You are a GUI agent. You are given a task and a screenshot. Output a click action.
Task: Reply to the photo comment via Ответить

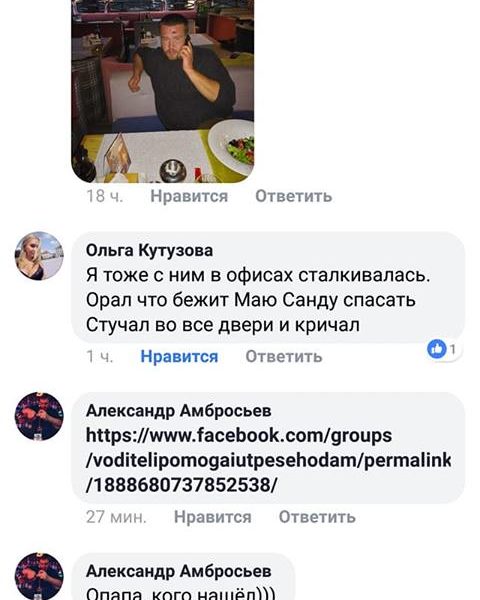(x=294, y=196)
